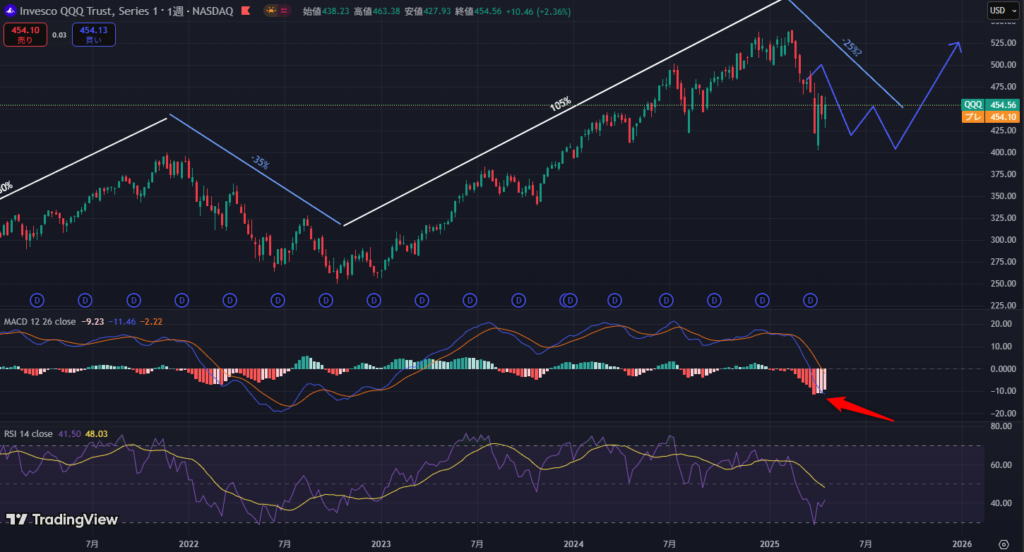1024x552 pixels.
Task: Click the 80.00 RSI axis label
Action: [1001, 426]
